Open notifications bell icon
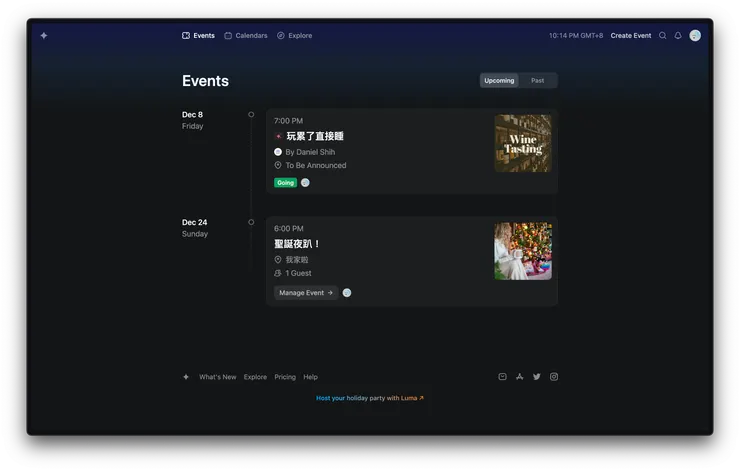Image resolution: width=740 pixels, height=471 pixels. pos(678,35)
